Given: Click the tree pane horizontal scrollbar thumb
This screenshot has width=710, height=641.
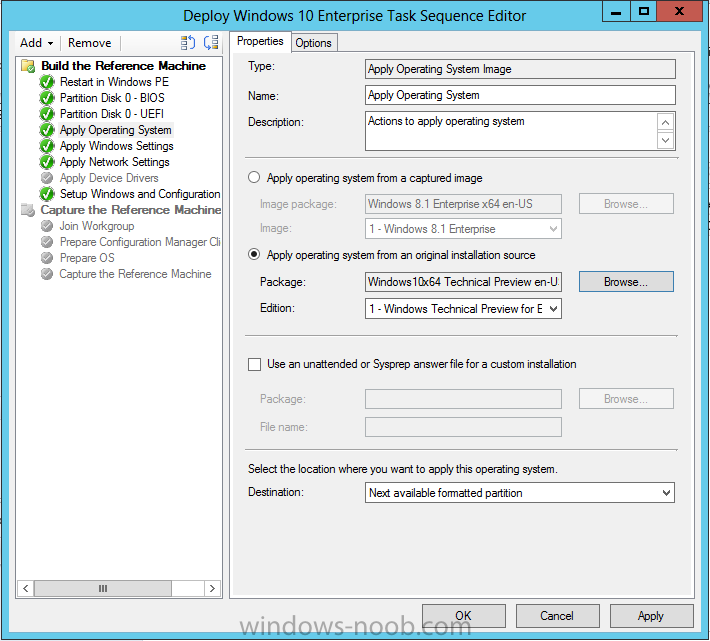Looking at the screenshot, I should 103,588.
